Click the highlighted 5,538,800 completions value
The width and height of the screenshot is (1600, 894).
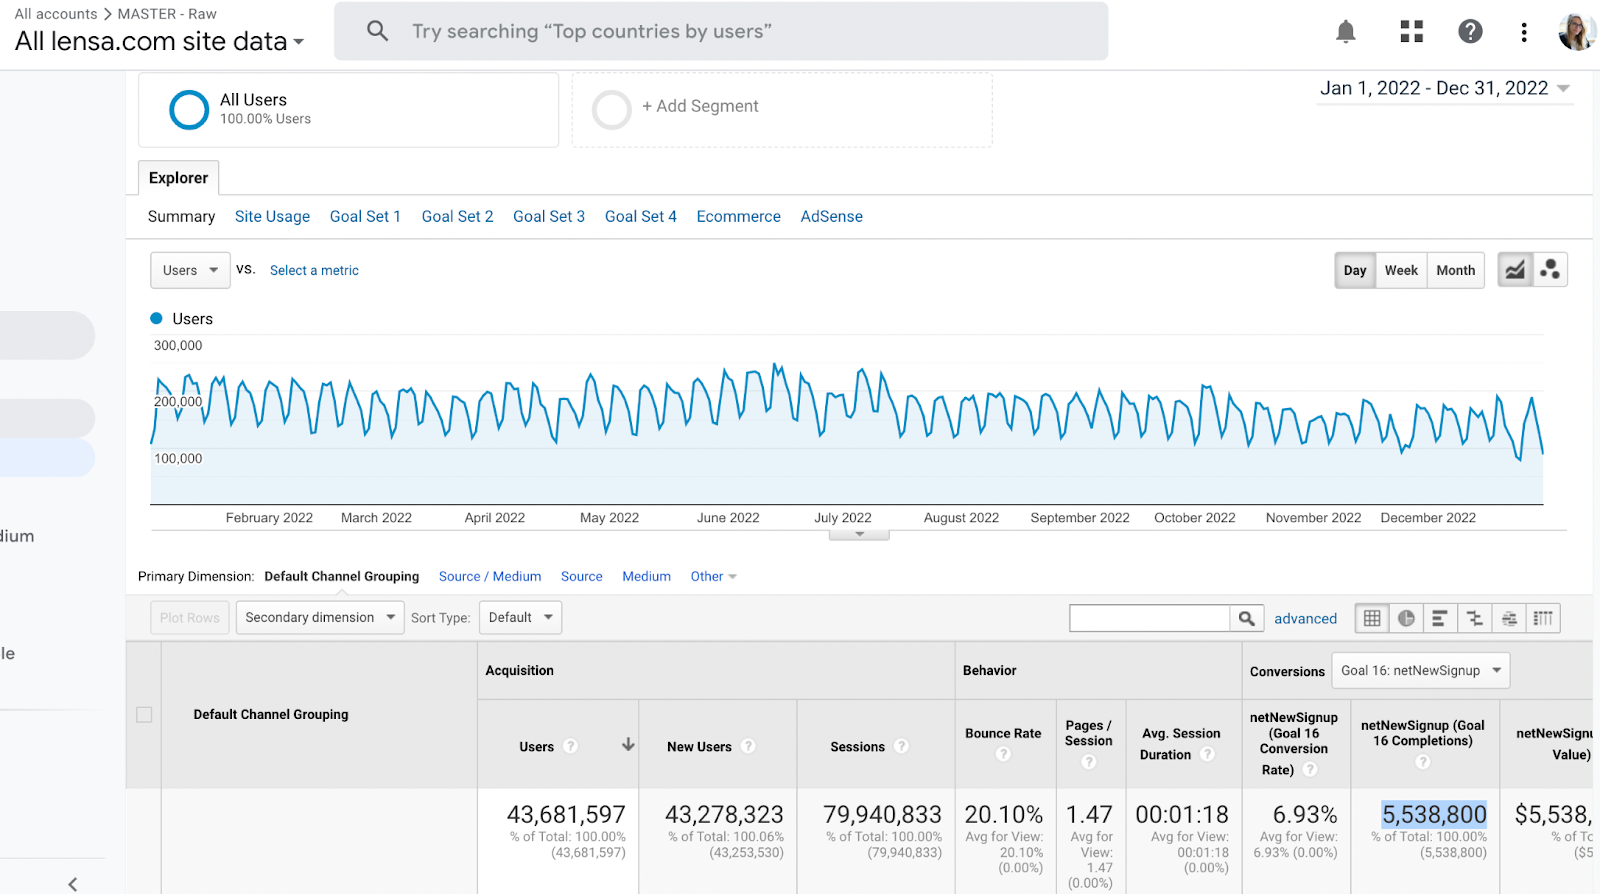[1434, 814]
